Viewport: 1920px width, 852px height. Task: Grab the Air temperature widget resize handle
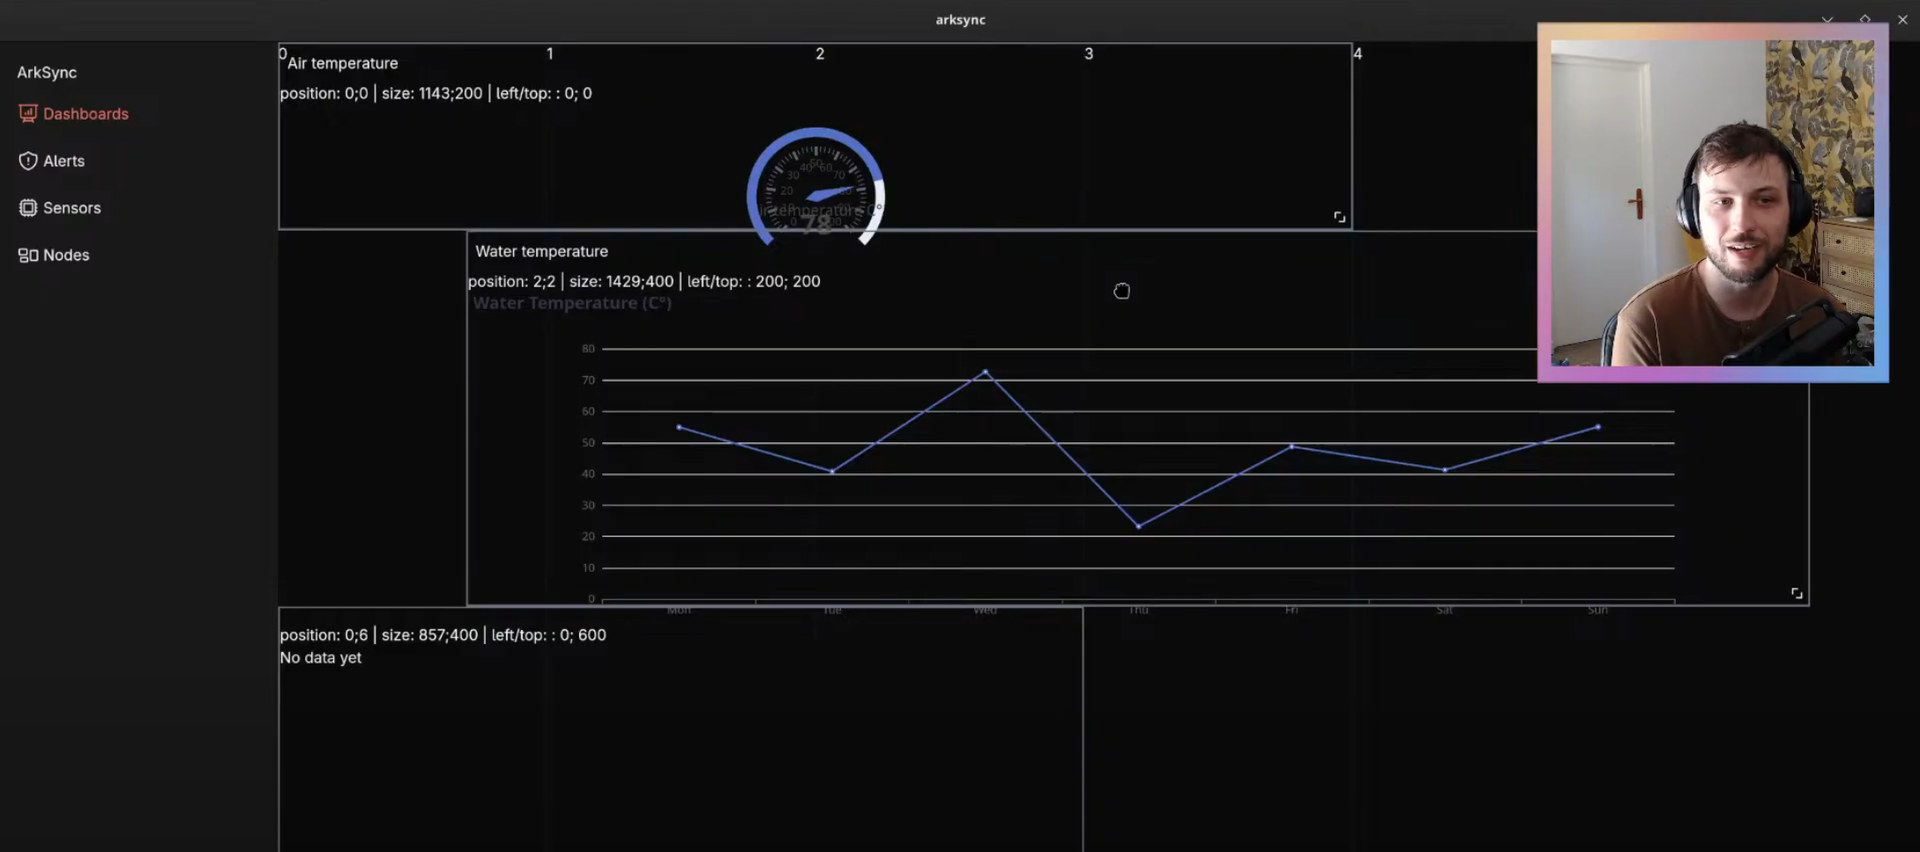[x=1339, y=217]
